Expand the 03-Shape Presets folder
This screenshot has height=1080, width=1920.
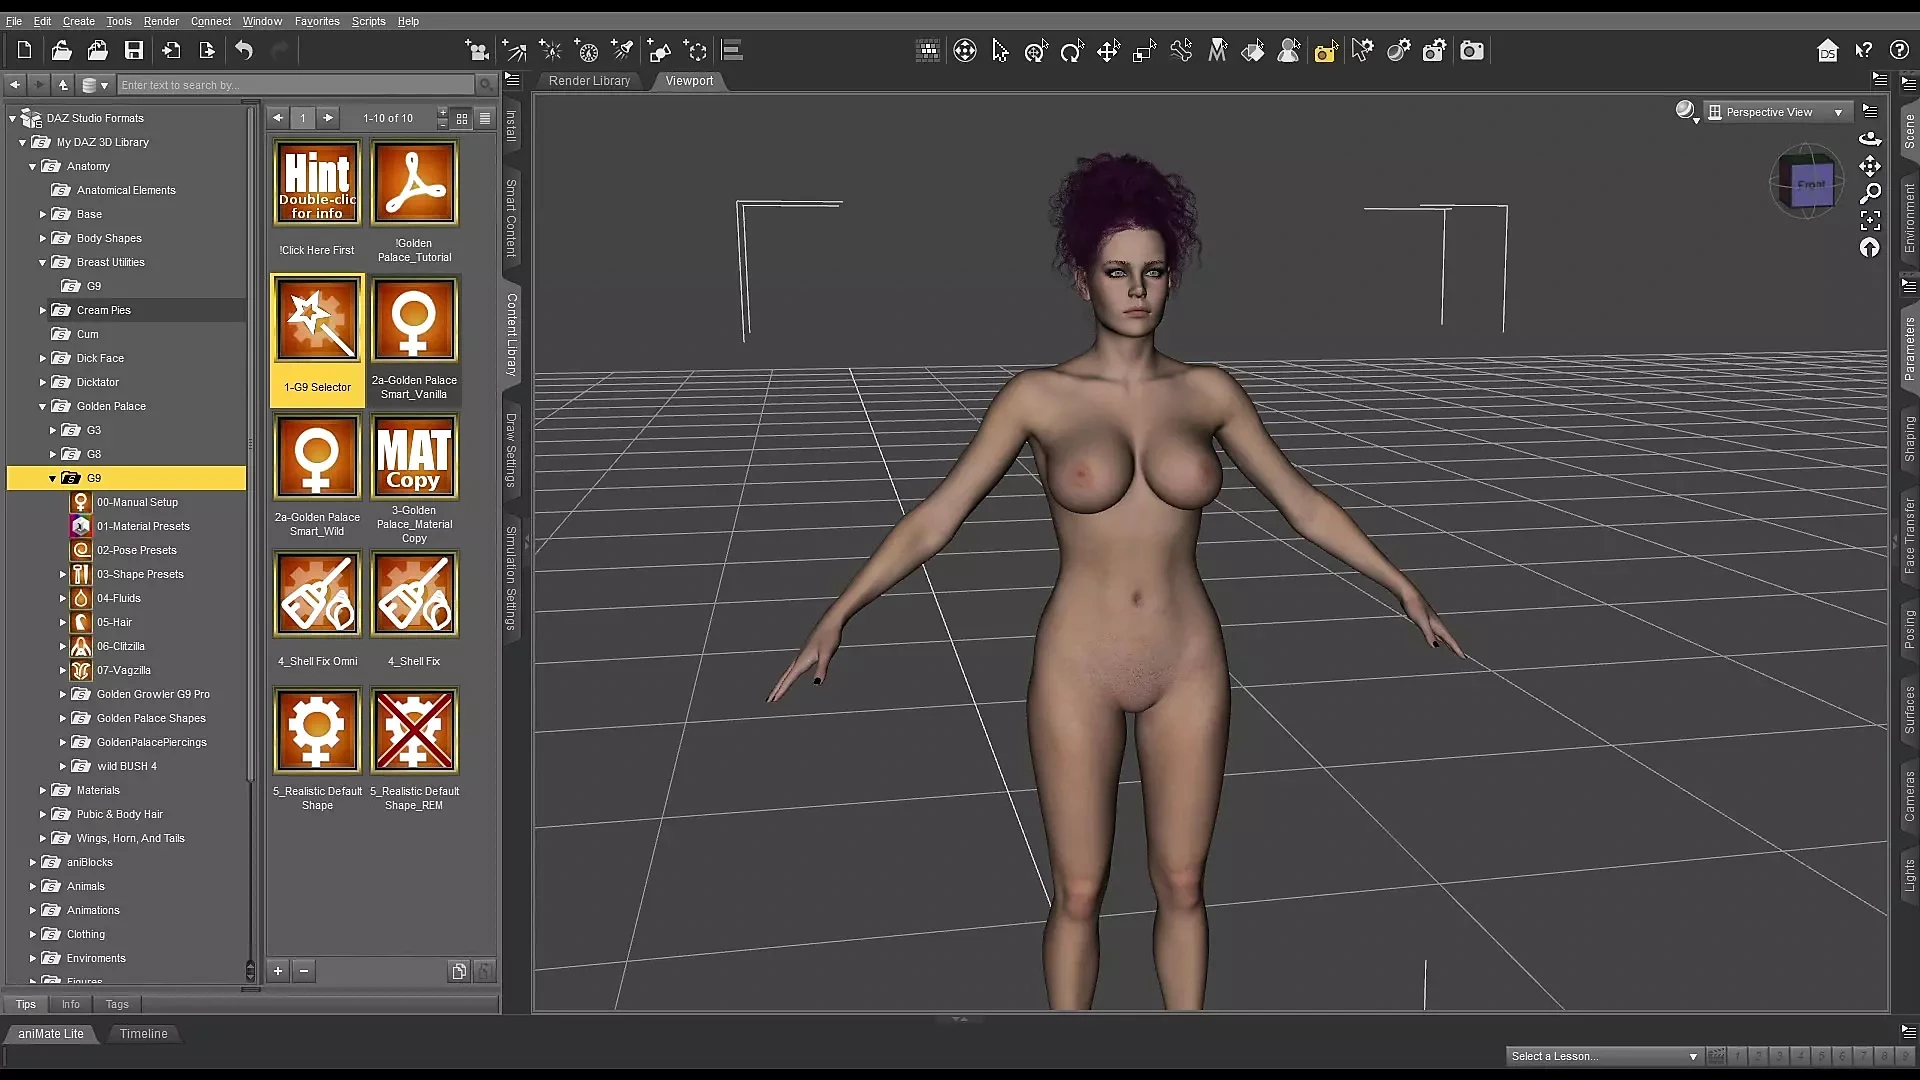pos(62,574)
